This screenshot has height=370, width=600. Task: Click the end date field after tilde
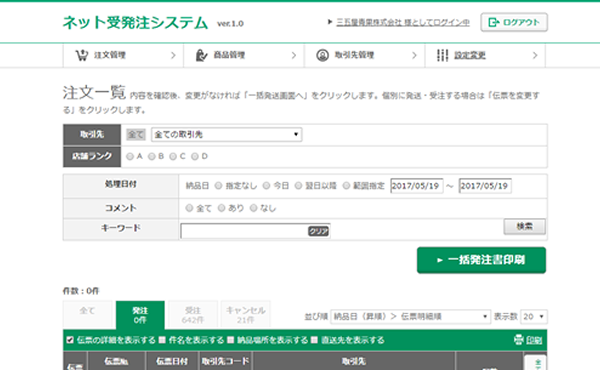(485, 186)
